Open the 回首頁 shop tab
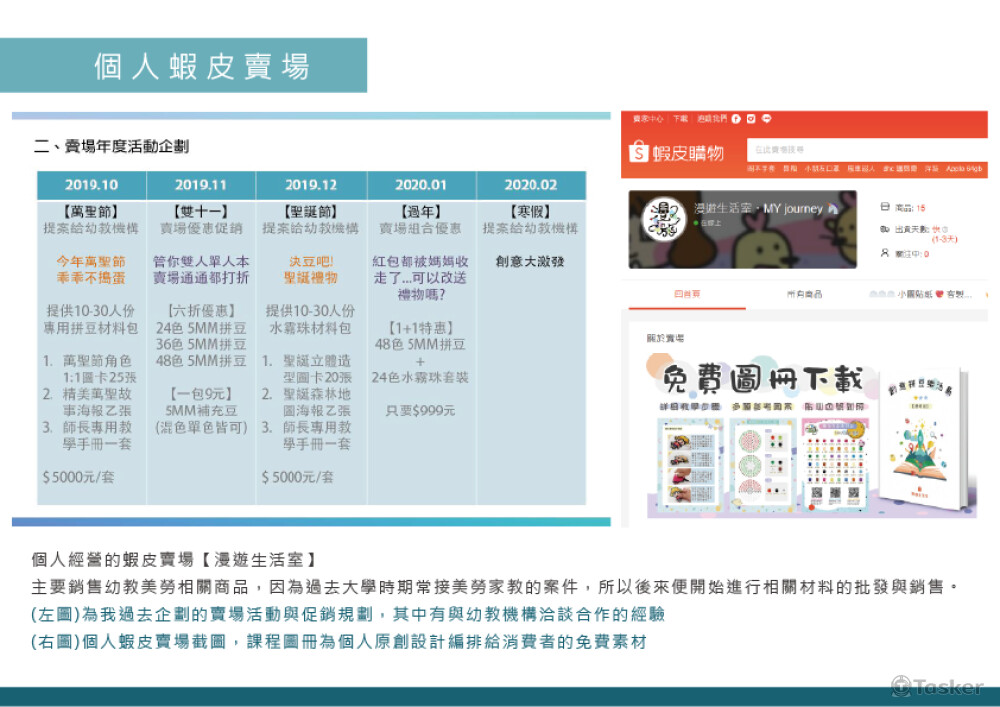The width and height of the screenshot is (1000, 707). (686, 294)
